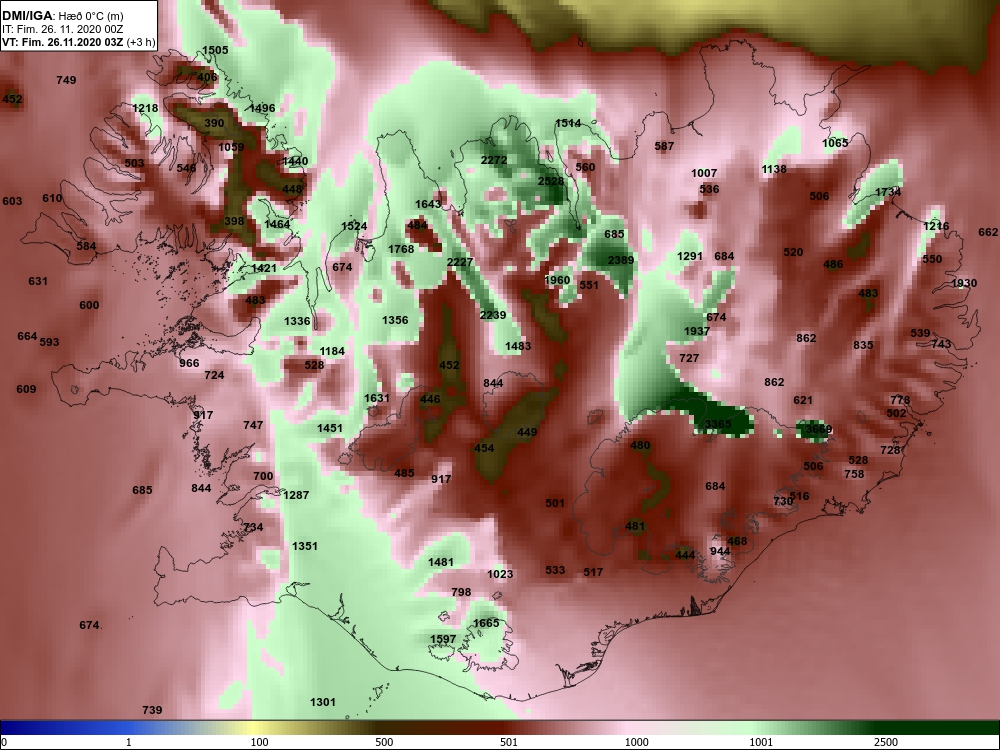Screen dimensions: 1000x750
Task: Click the map value 390
Action: pyautogui.click(x=214, y=124)
